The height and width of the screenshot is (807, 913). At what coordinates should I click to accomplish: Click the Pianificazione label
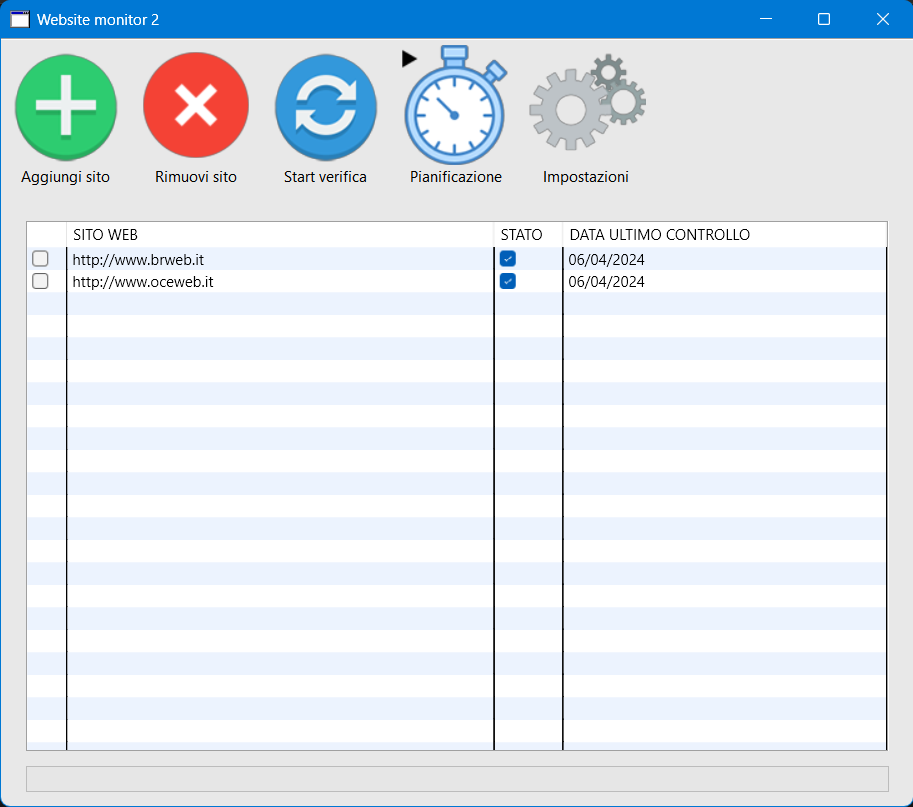[x=456, y=177]
